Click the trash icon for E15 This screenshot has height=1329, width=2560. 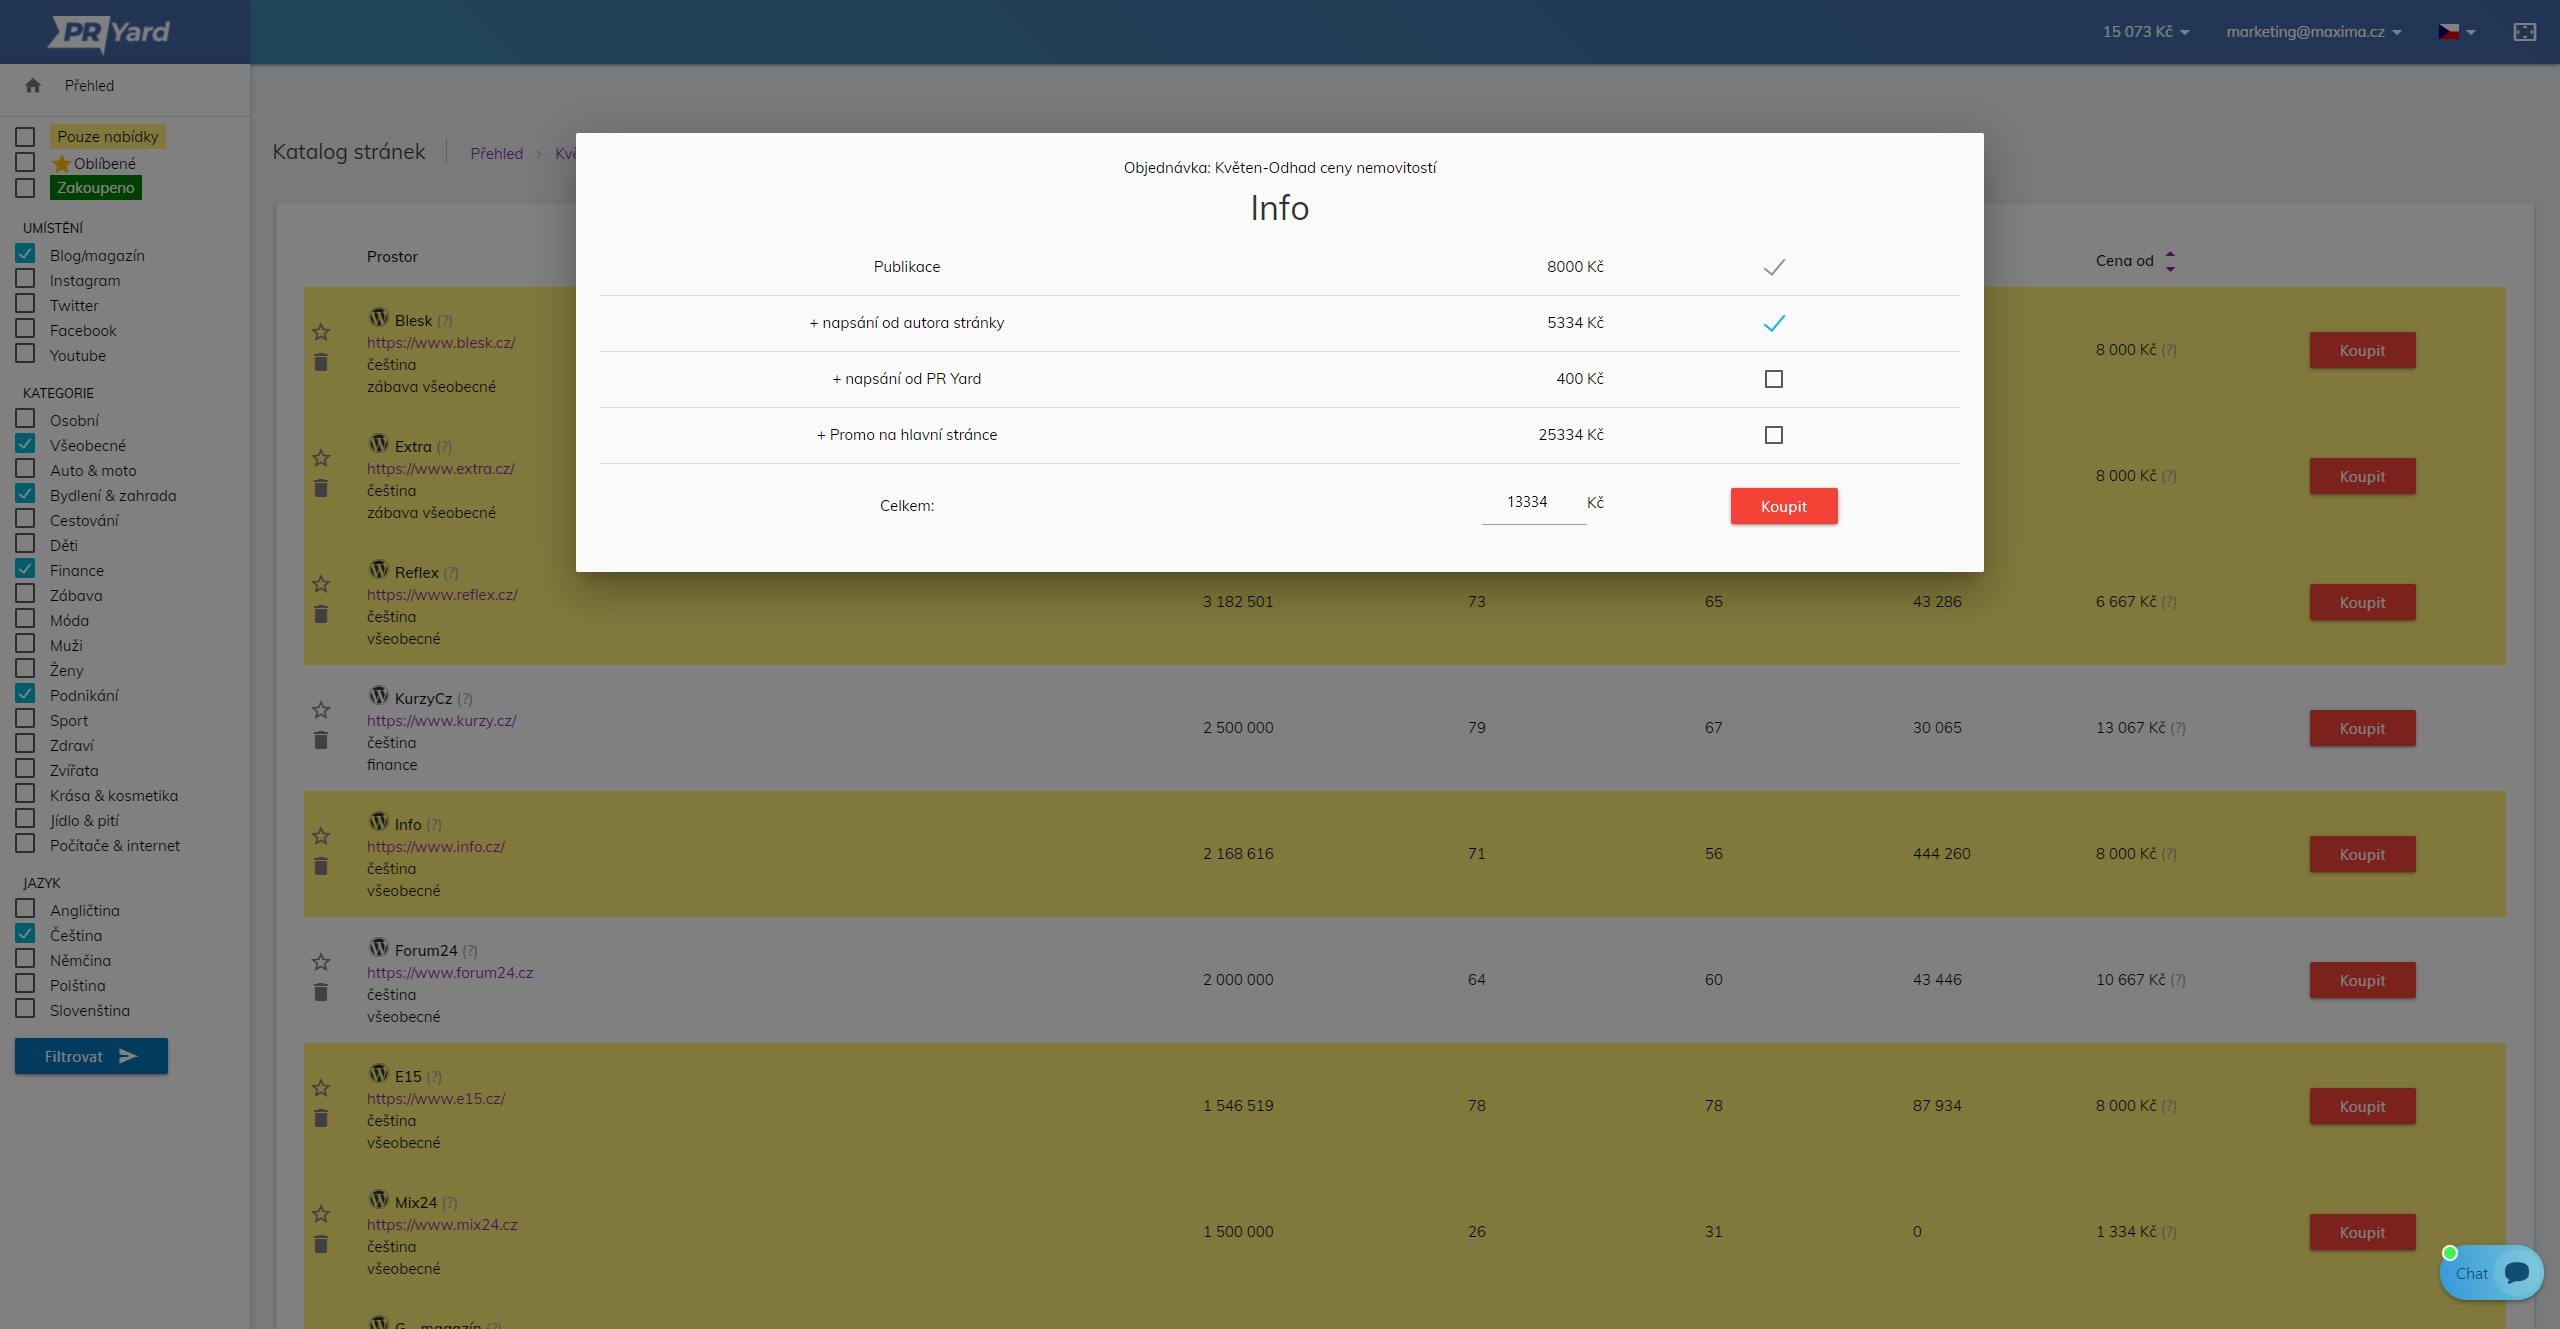pos(321,1118)
